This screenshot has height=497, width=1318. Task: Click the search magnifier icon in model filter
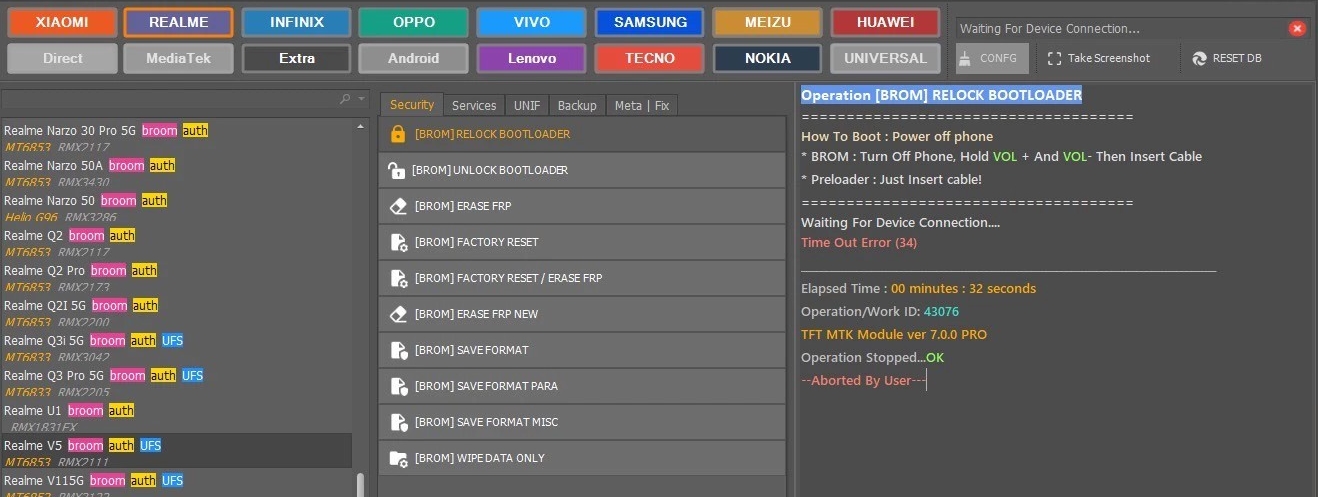pyautogui.click(x=346, y=99)
